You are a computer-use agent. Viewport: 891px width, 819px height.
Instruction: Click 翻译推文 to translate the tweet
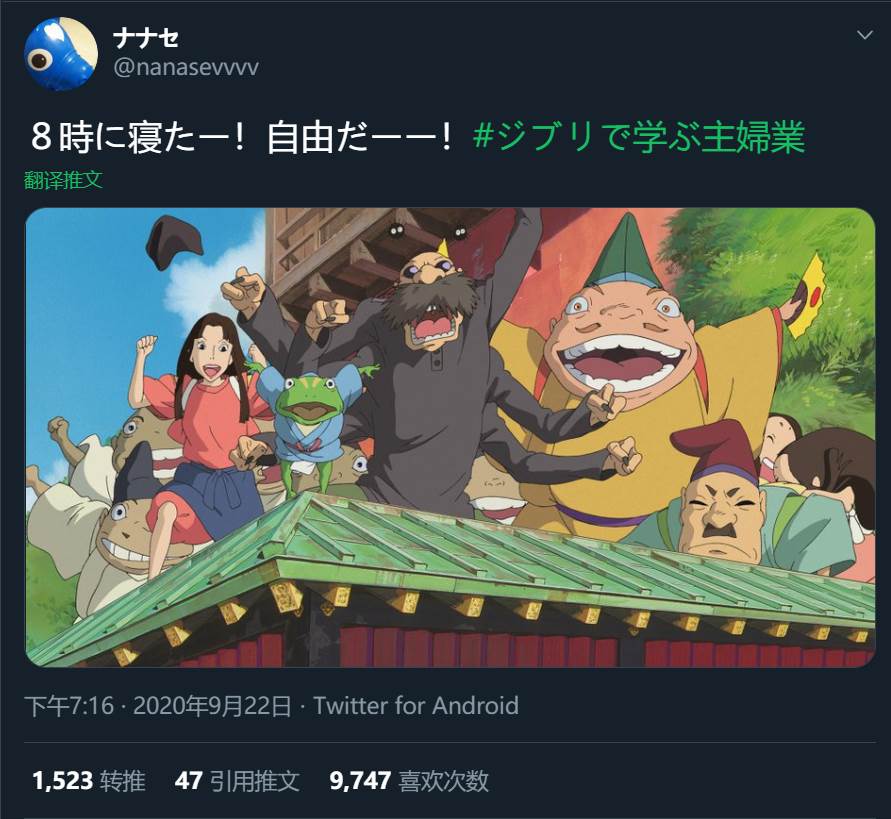pyautogui.click(x=63, y=180)
